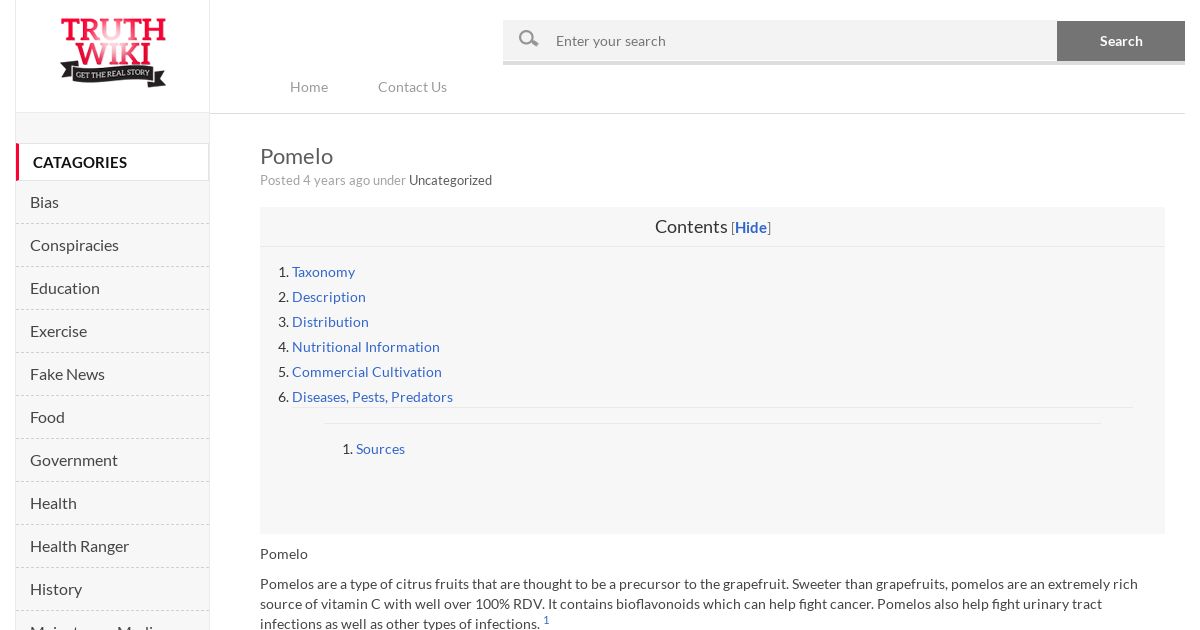Image resolution: width=1200 pixels, height=630 pixels.
Task: Jump to the Description section
Action: pos(329,297)
